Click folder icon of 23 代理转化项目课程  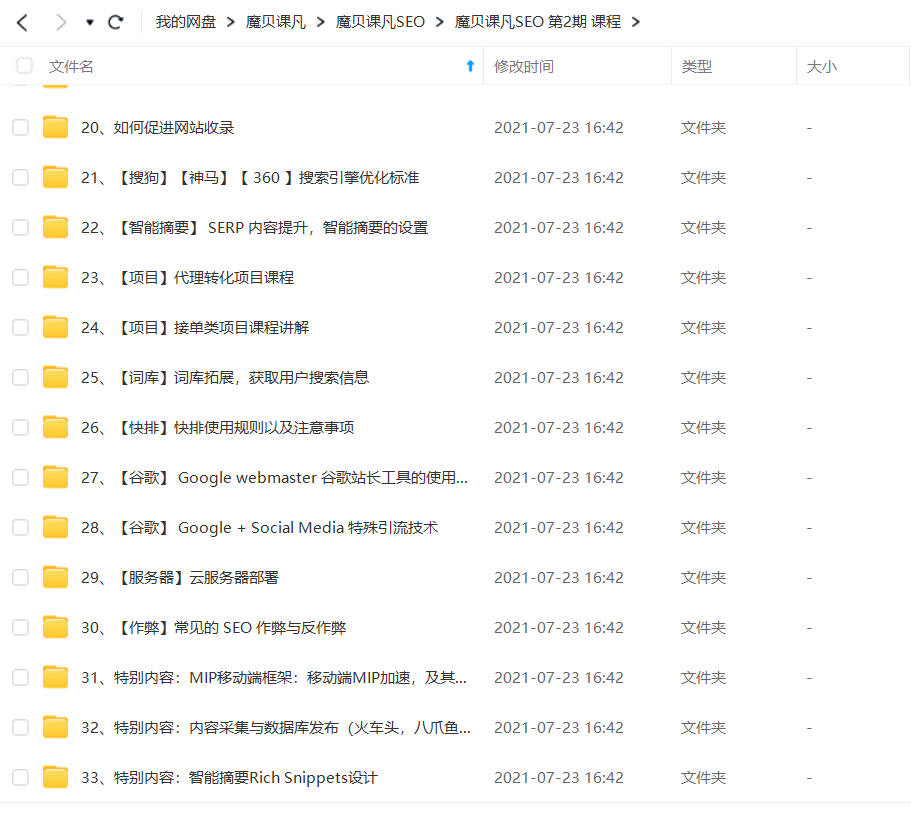coord(55,277)
